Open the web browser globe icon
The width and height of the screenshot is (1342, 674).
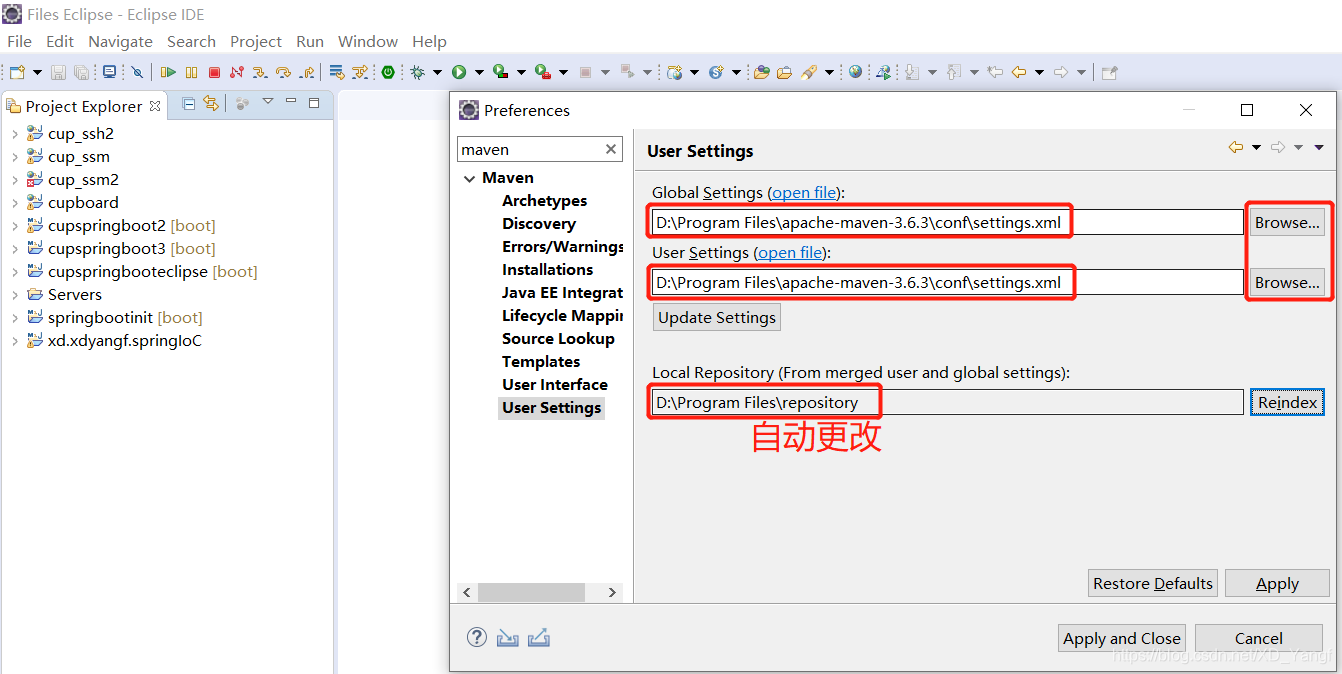pos(856,72)
